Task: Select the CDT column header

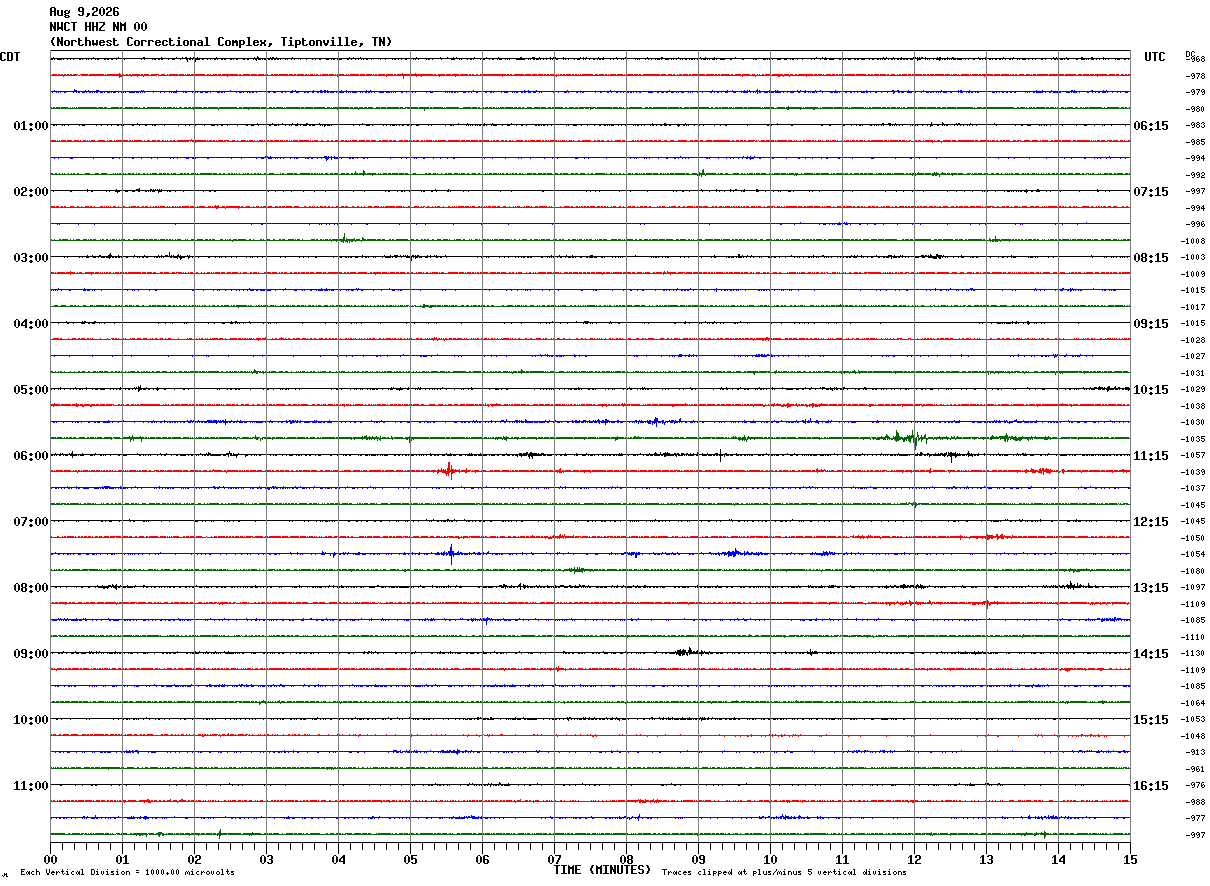Action: click(10, 57)
